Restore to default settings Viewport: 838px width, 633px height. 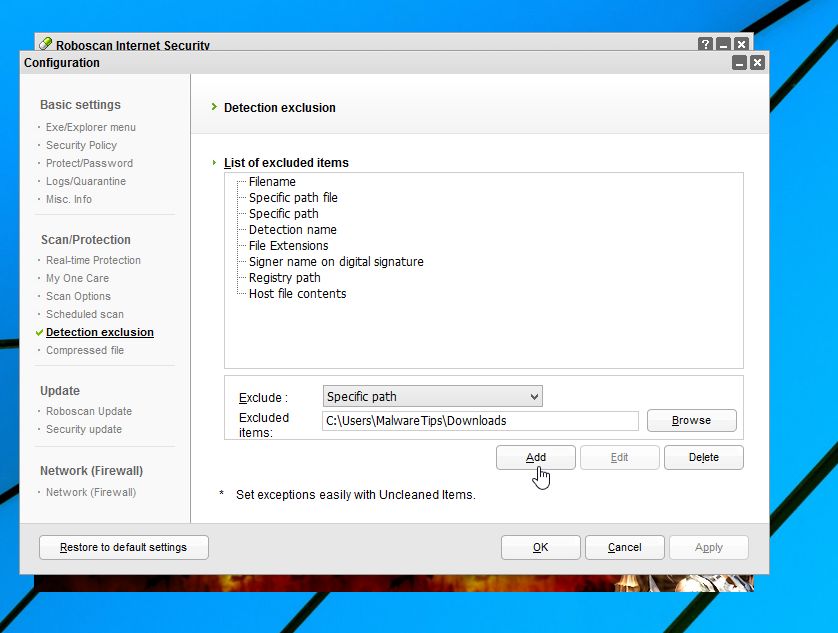[x=123, y=547]
